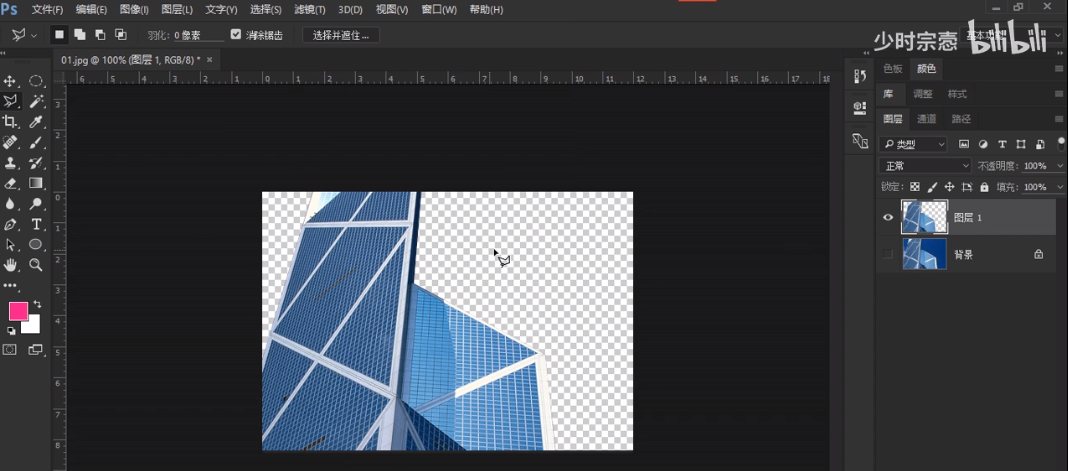This screenshot has height=471, width=1068.
Task: Select the Move tool
Action: point(10,82)
